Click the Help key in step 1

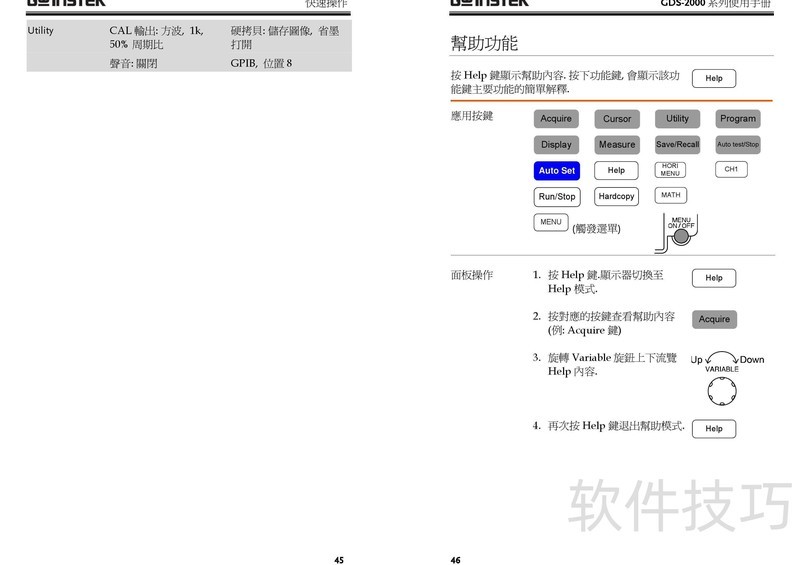pyautogui.click(x=713, y=278)
